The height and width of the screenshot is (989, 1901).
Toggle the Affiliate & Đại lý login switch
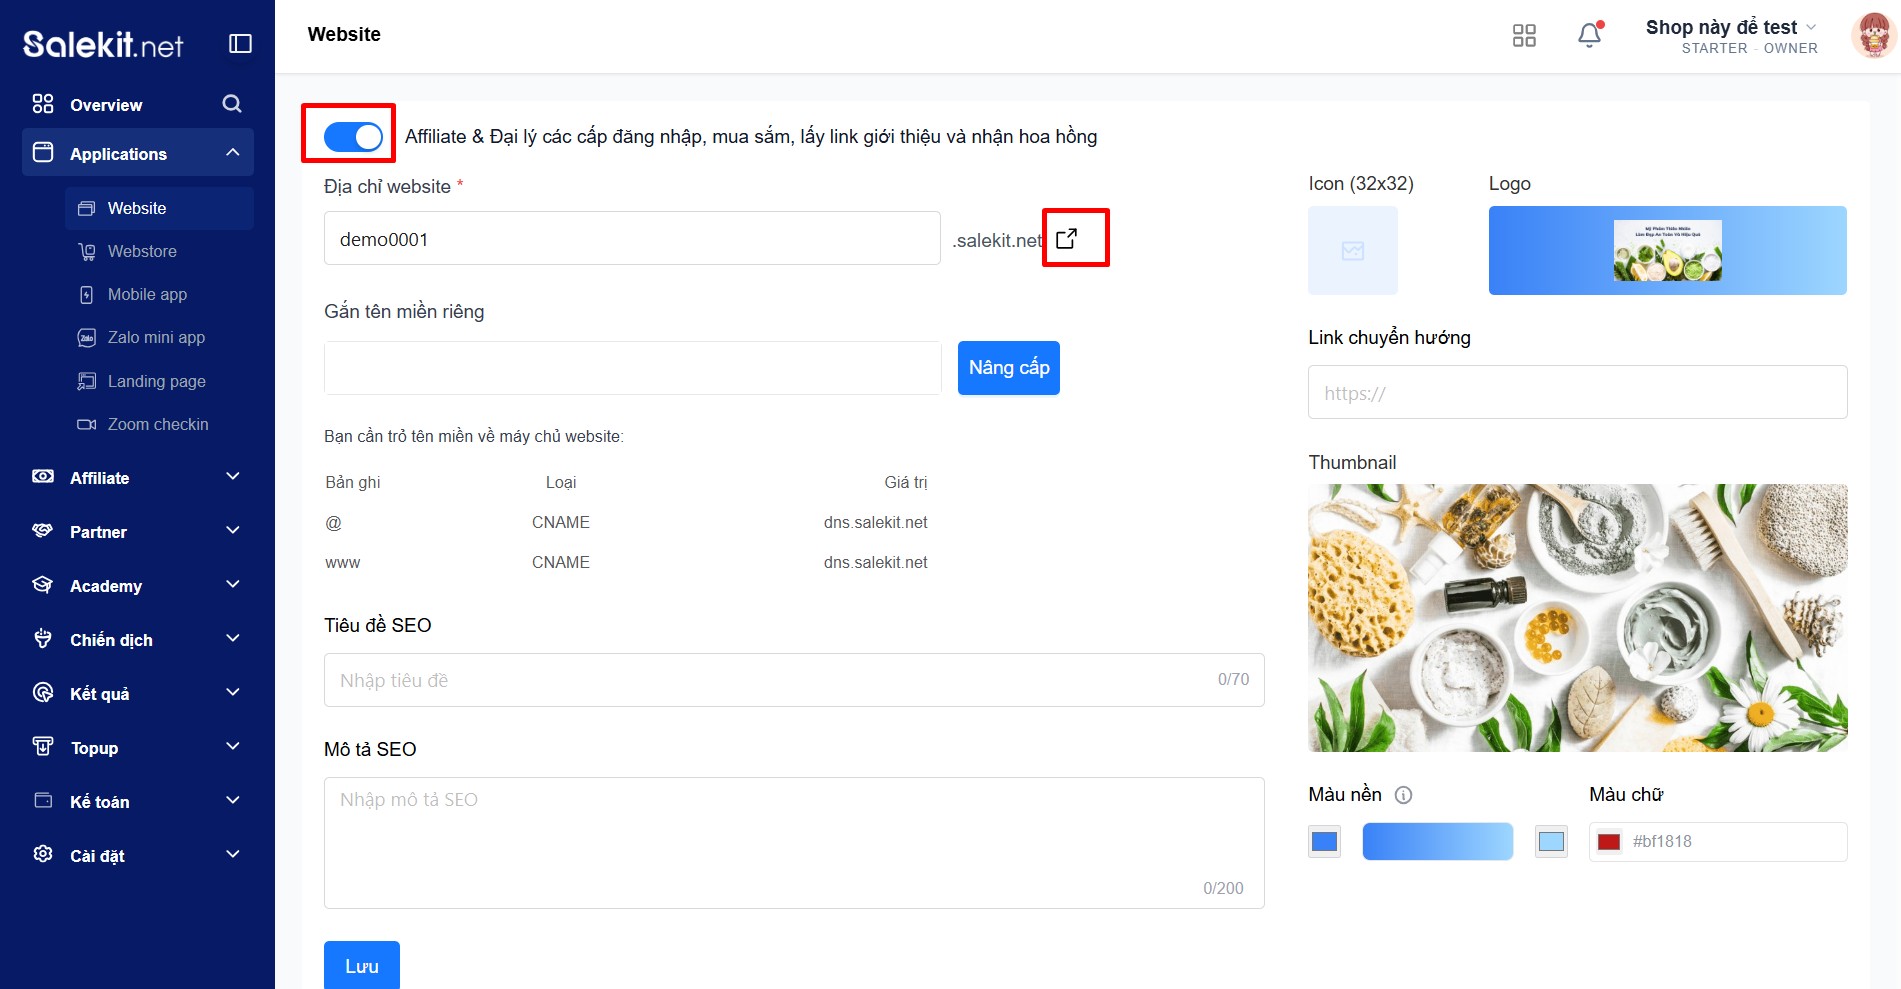[353, 136]
